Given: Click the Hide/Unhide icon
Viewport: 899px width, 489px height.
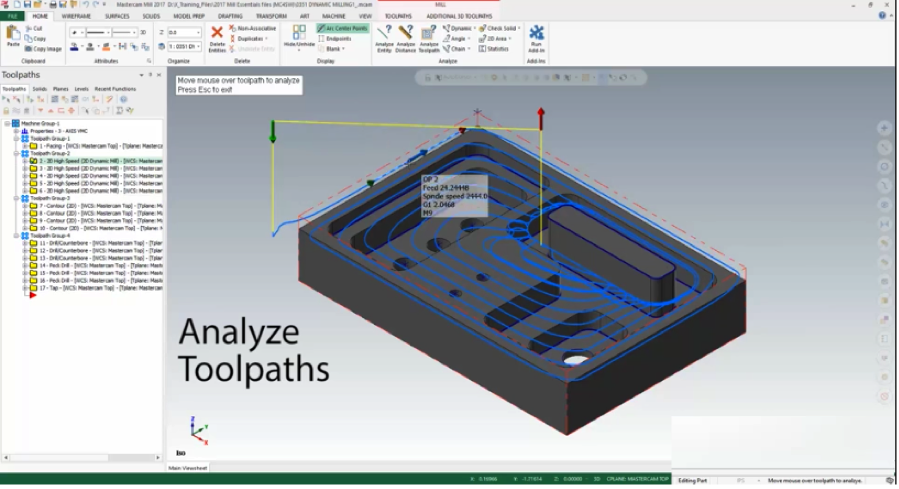Looking at the screenshot, I should coord(299,32).
